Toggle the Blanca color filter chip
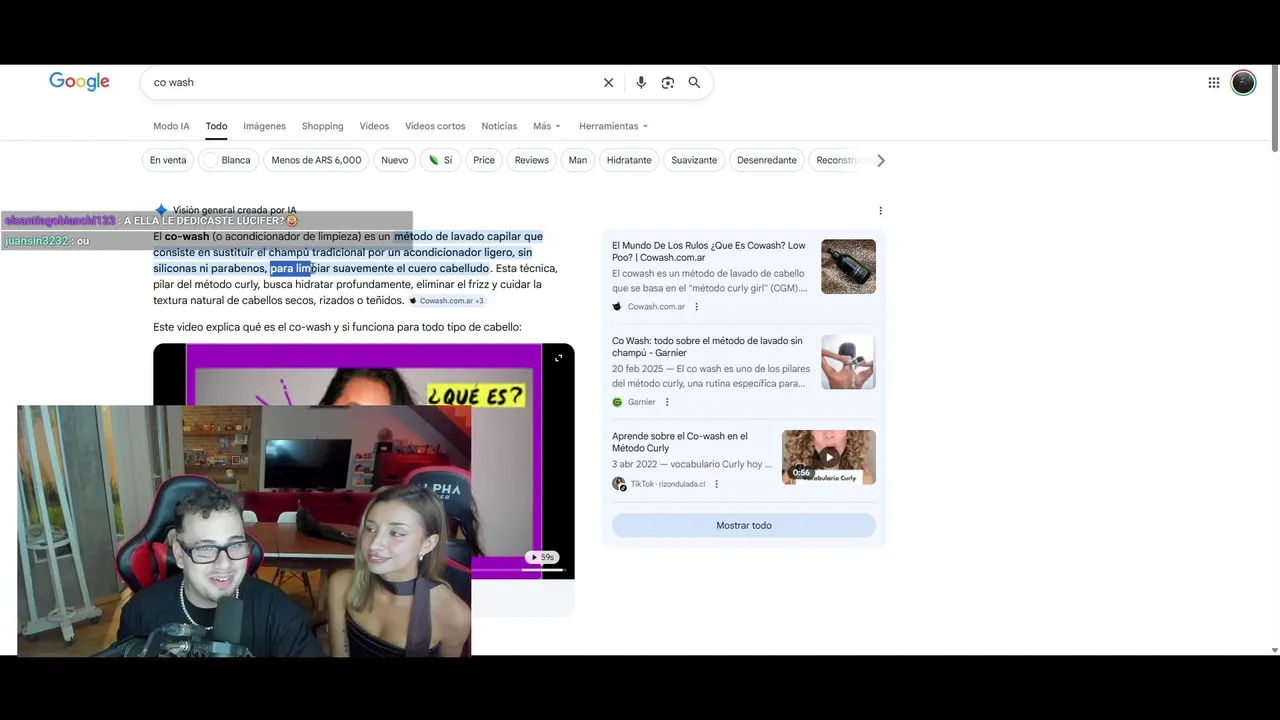The height and width of the screenshot is (720, 1280). pyautogui.click(x=229, y=160)
